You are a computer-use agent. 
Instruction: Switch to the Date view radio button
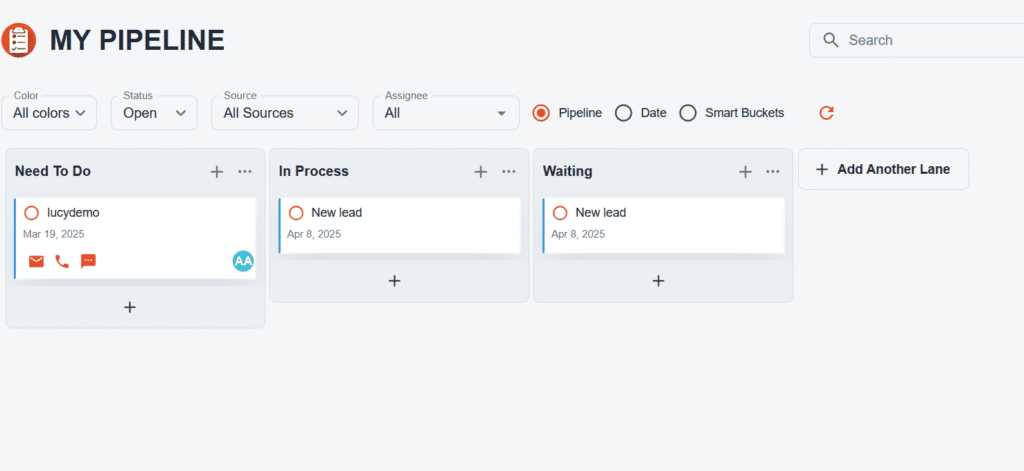pos(624,113)
